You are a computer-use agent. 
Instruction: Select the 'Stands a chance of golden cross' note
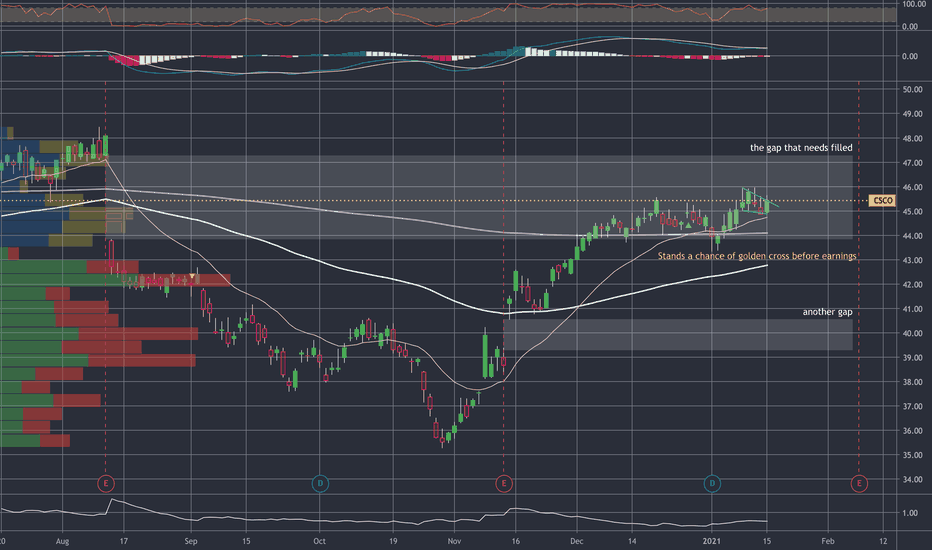click(757, 256)
